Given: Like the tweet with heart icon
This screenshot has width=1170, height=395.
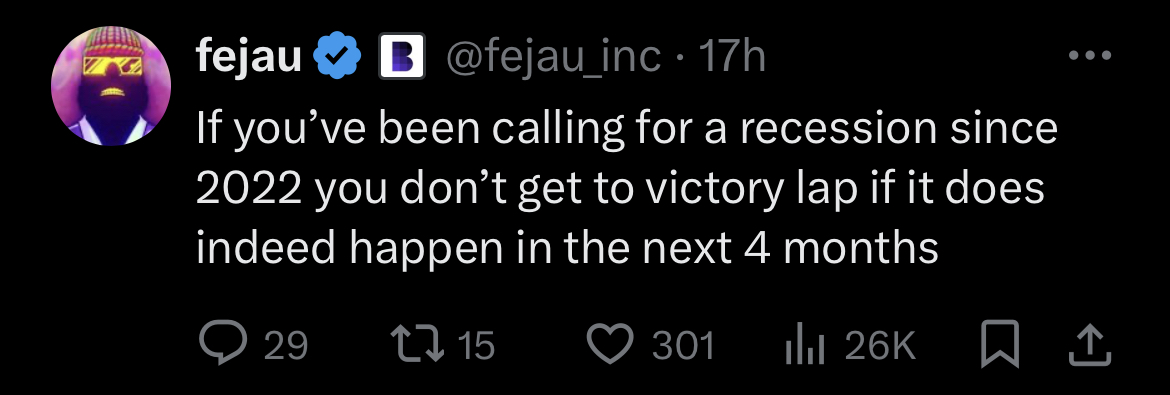Looking at the screenshot, I should point(611,345).
